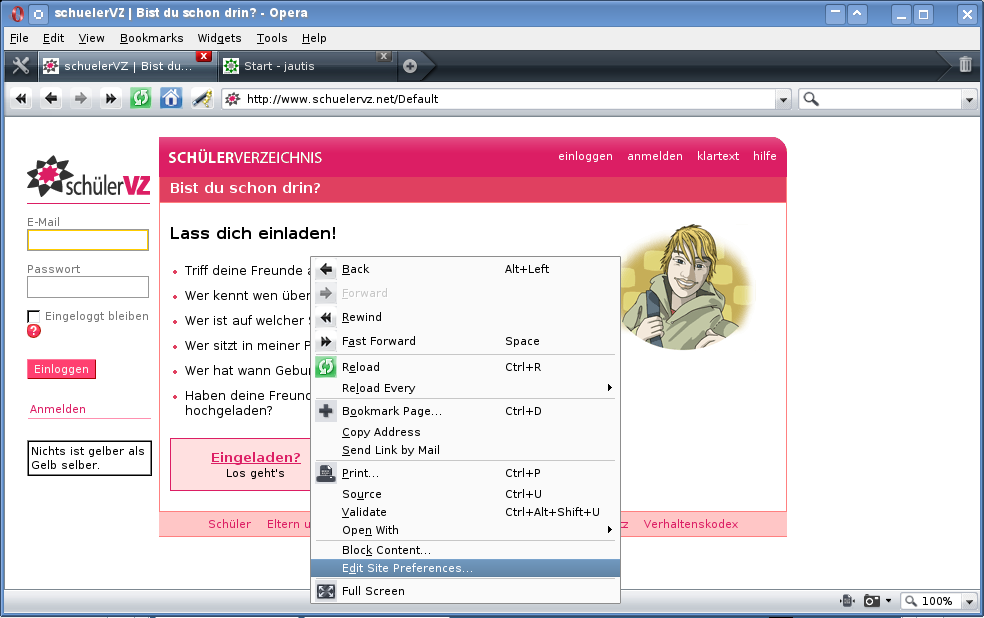Open the Tools menu
Viewport: 984px width, 618px height.
click(x=272, y=38)
